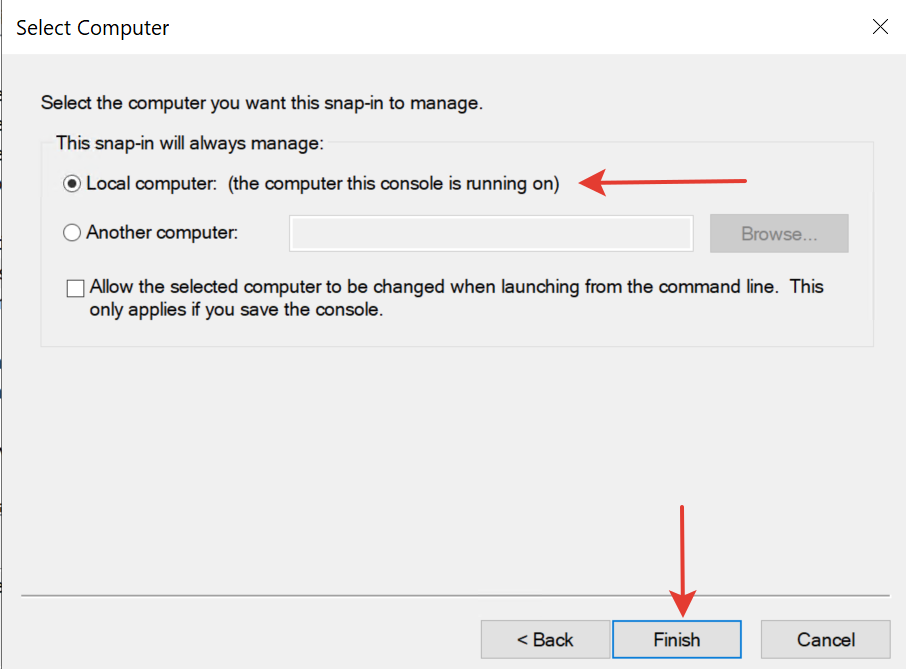Click the red arrow pointing down at Finish
The image size is (906, 669).
[x=682, y=561]
